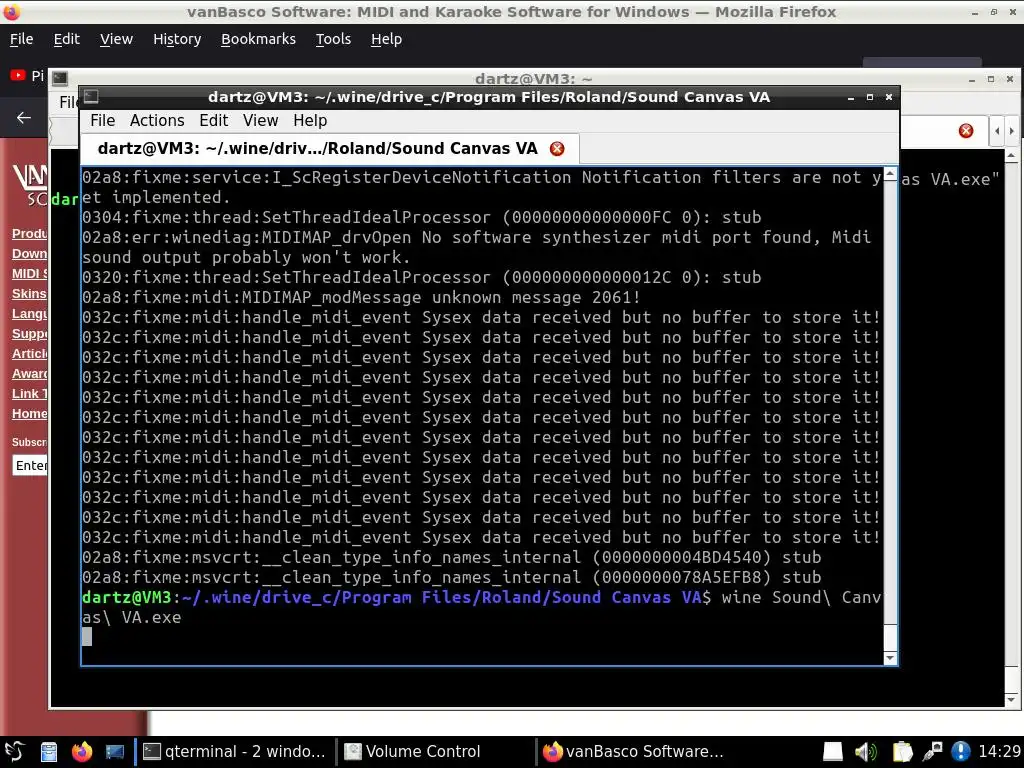Open Home link on vanBasco page
Image resolution: width=1024 pixels, height=768 pixels.
tap(29, 413)
